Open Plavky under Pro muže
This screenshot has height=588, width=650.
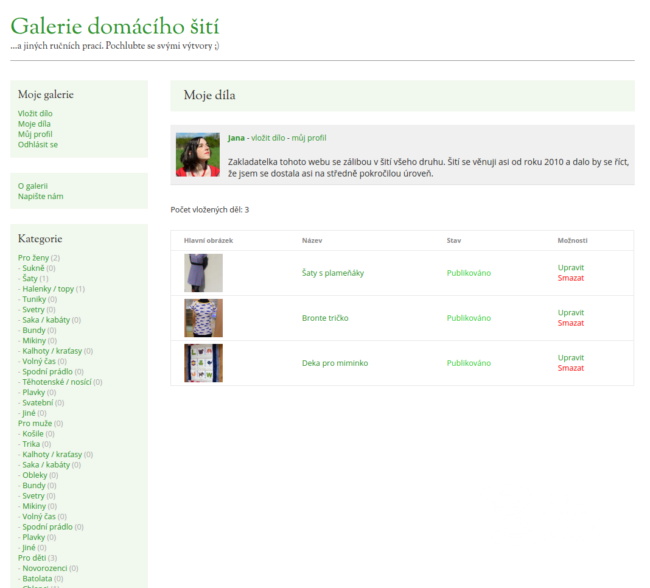click(x=34, y=537)
